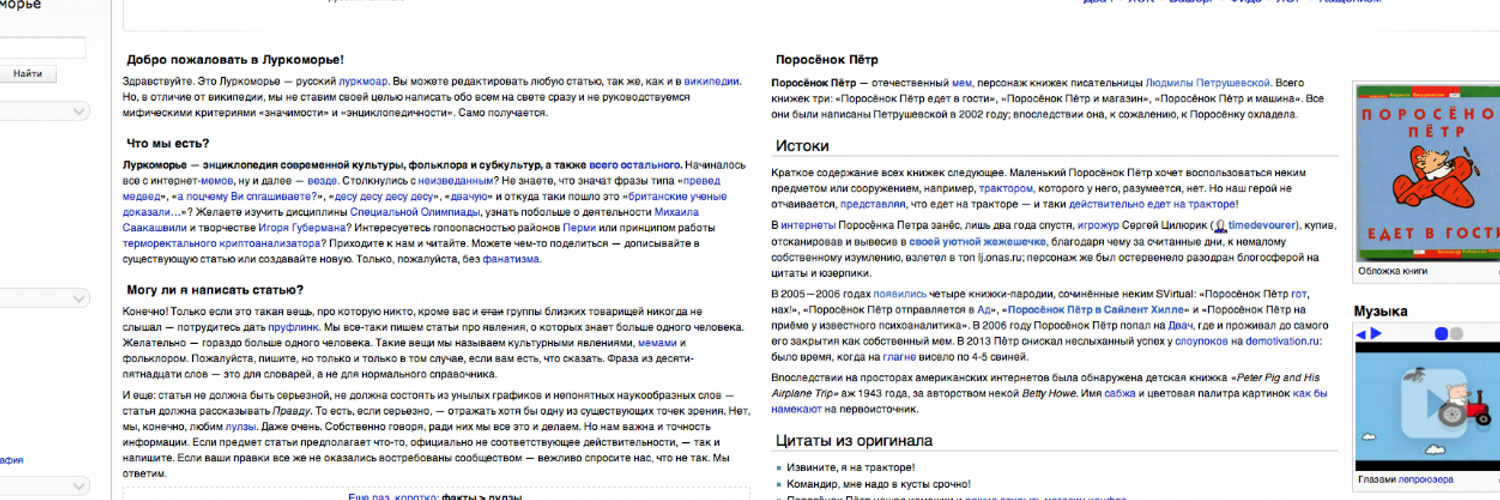The height and width of the screenshot is (500, 1500).
Task: Follow the Игоря Губермана link
Action: click(302, 229)
